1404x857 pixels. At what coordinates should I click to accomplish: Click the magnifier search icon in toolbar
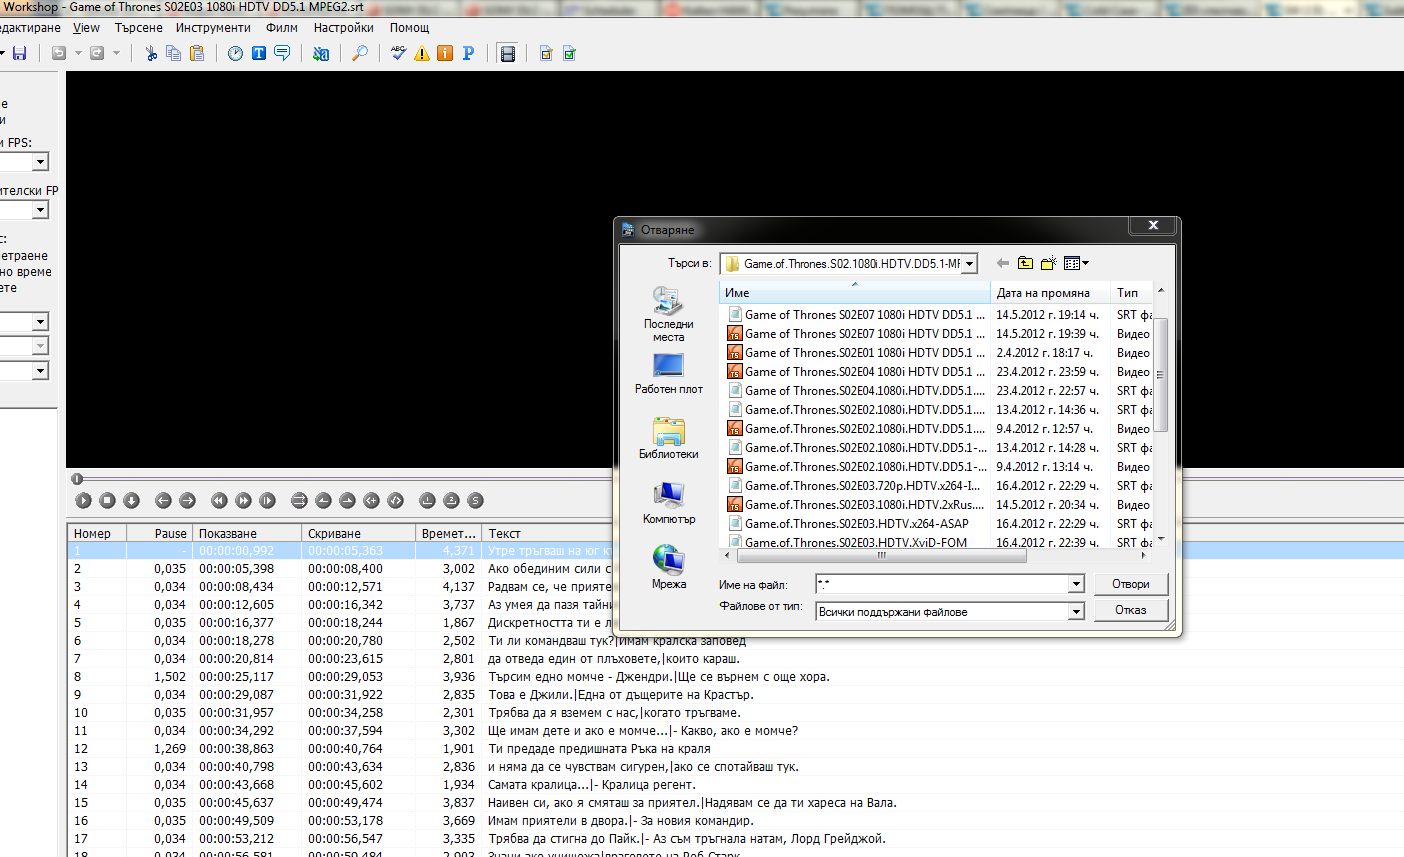(360, 53)
